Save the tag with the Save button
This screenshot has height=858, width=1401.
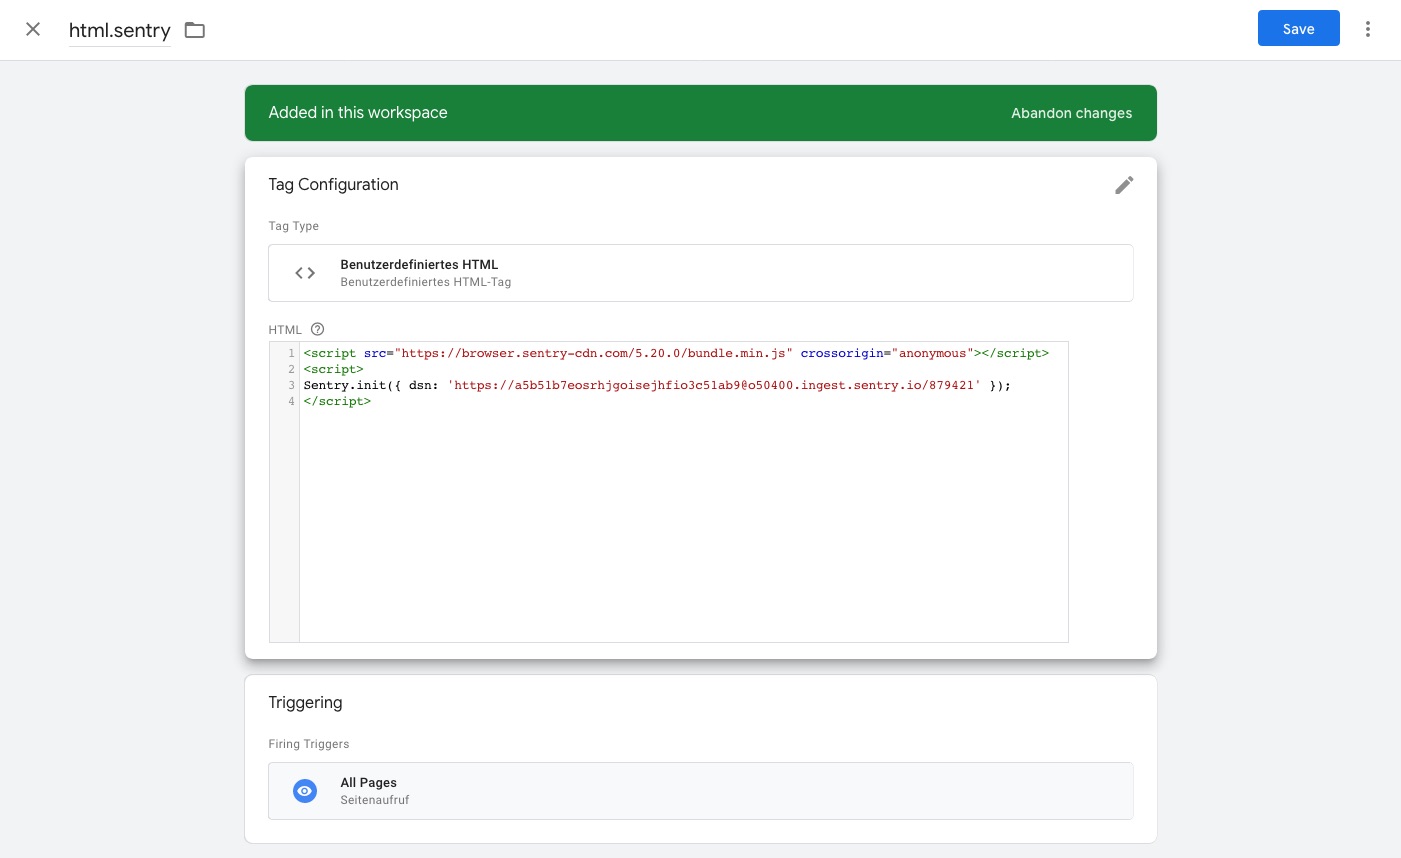coord(1298,29)
